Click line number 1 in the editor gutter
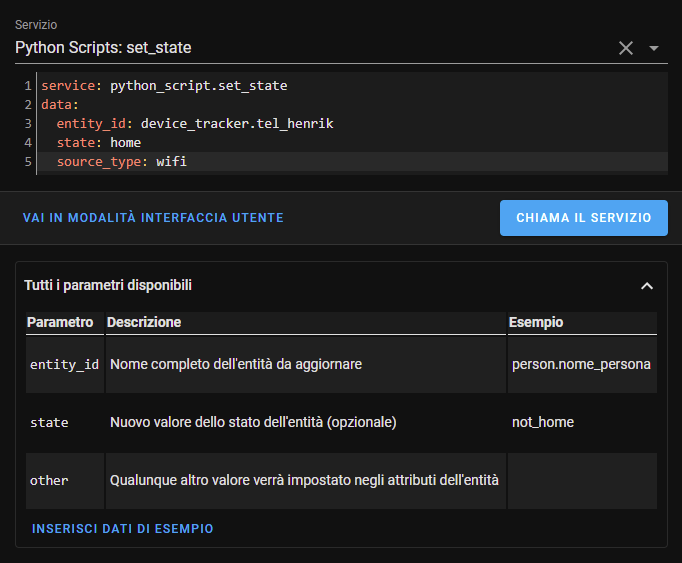The height and width of the screenshot is (563, 682). [28, 86]
